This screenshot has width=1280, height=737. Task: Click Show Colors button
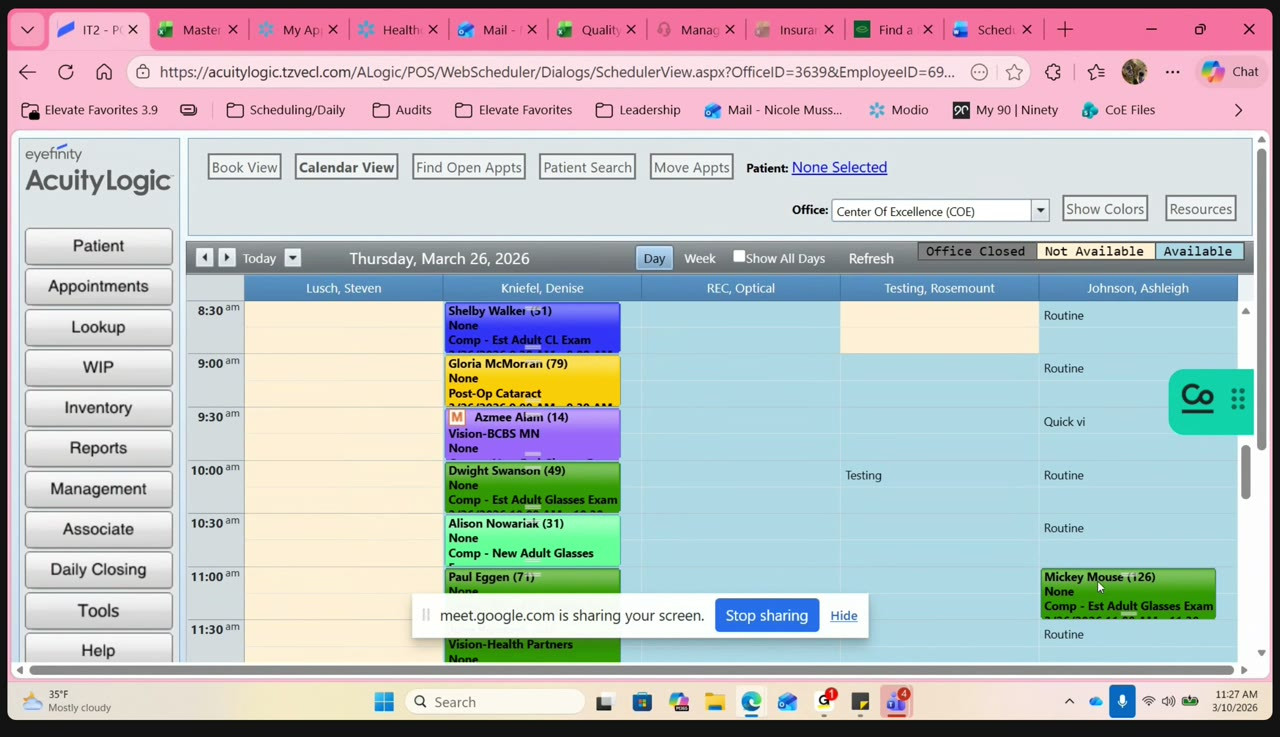click(x=1104, y=209)
